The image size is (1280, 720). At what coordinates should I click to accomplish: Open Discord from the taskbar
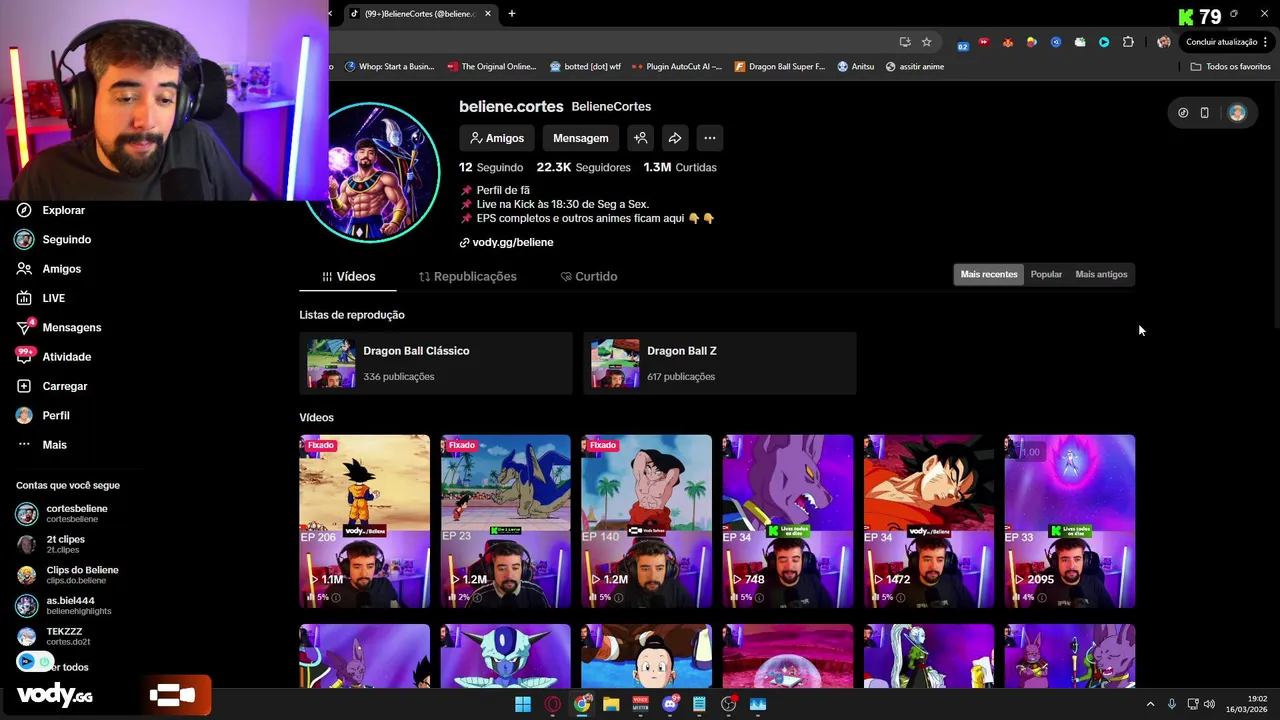pos(670,704)
